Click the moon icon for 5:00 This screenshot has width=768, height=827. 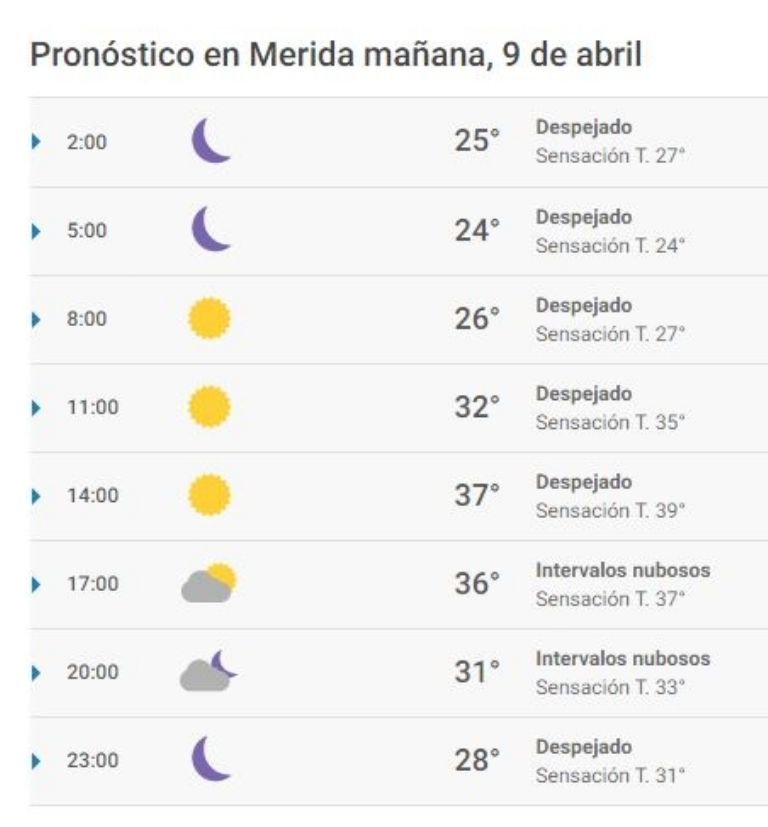tap(210, 229)
